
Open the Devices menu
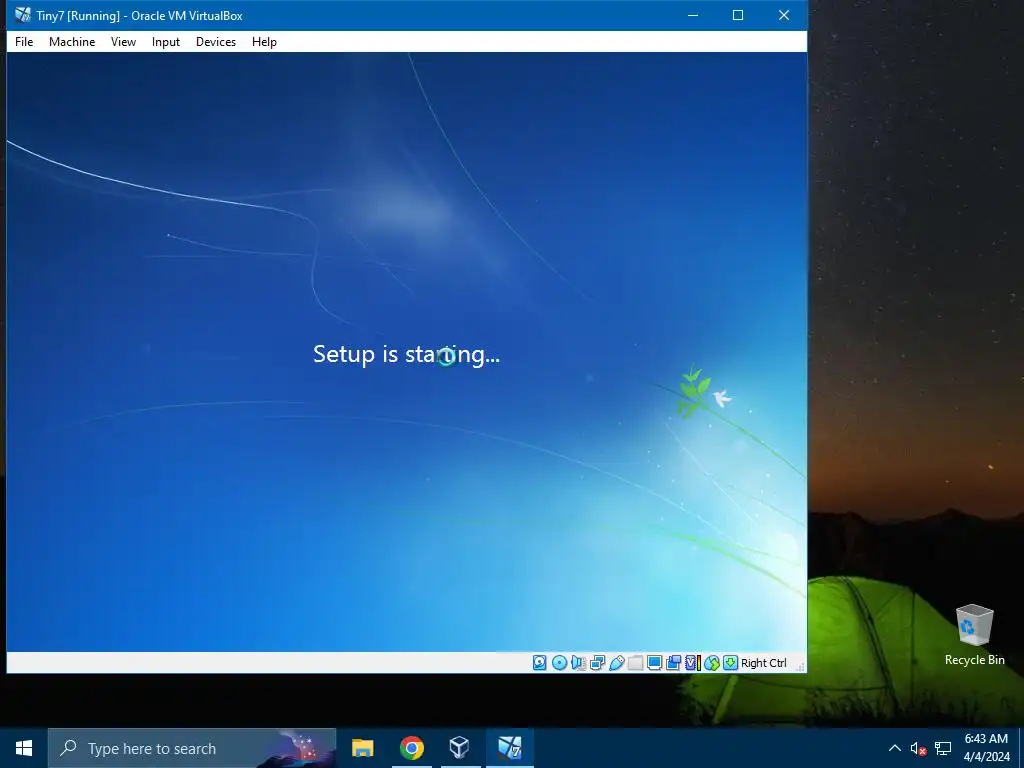click(x=216, y=42)
